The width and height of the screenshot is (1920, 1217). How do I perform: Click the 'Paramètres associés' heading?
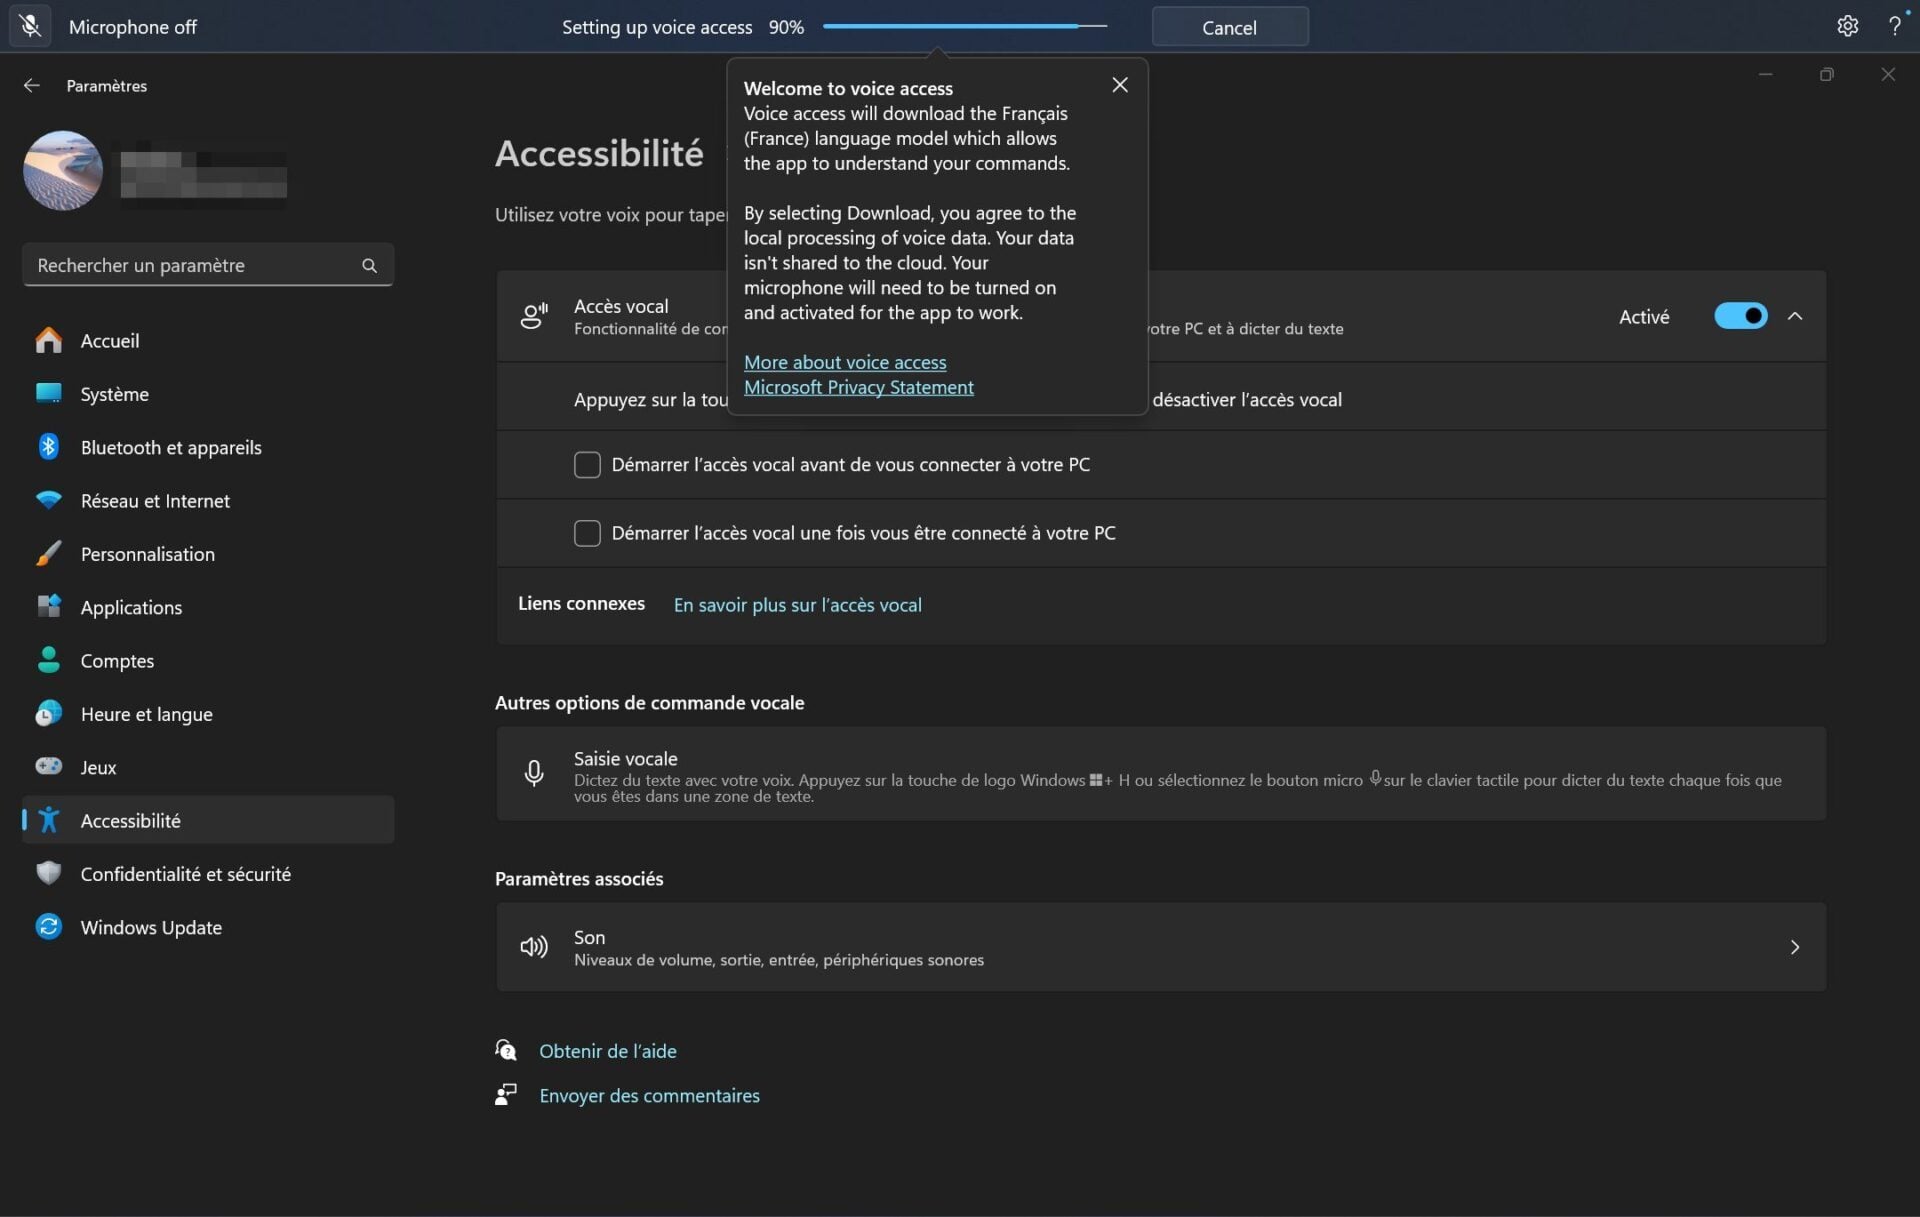tap(579, 879)
